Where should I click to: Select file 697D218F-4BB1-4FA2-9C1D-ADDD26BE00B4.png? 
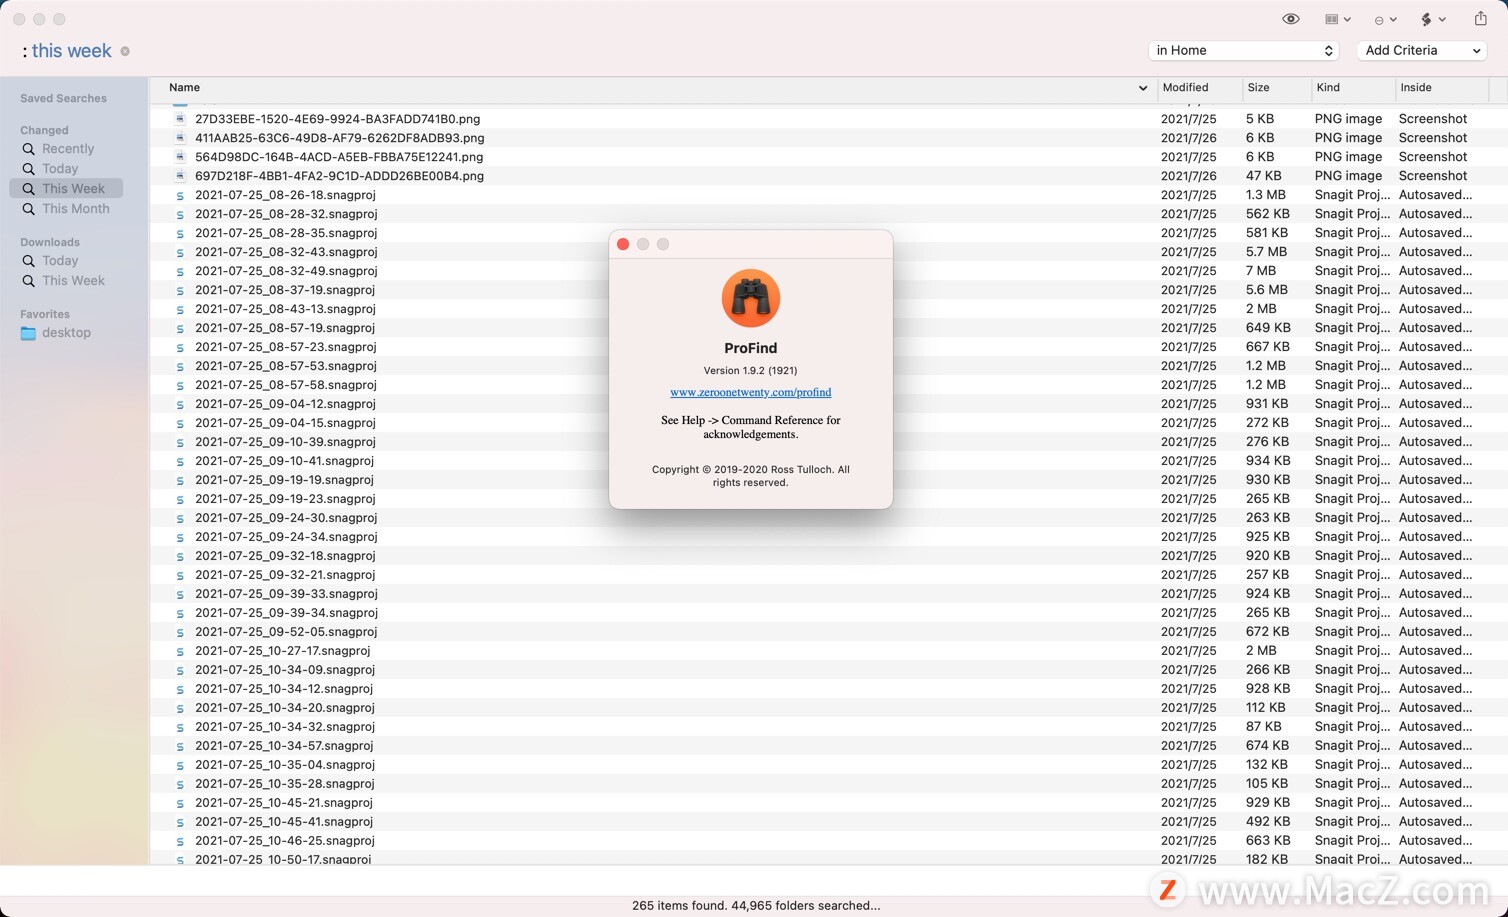[x=339, y=176]
